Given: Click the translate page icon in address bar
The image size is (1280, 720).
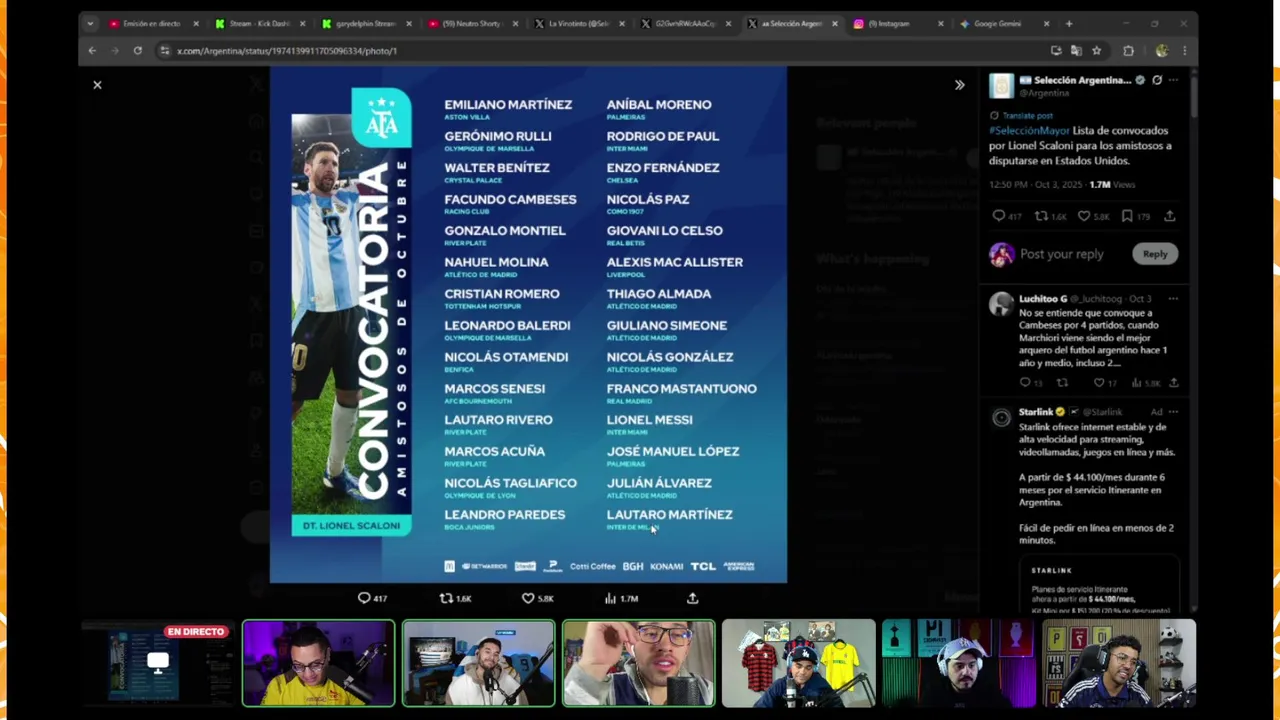Looking at the screenshot, I should point(1076,50).
